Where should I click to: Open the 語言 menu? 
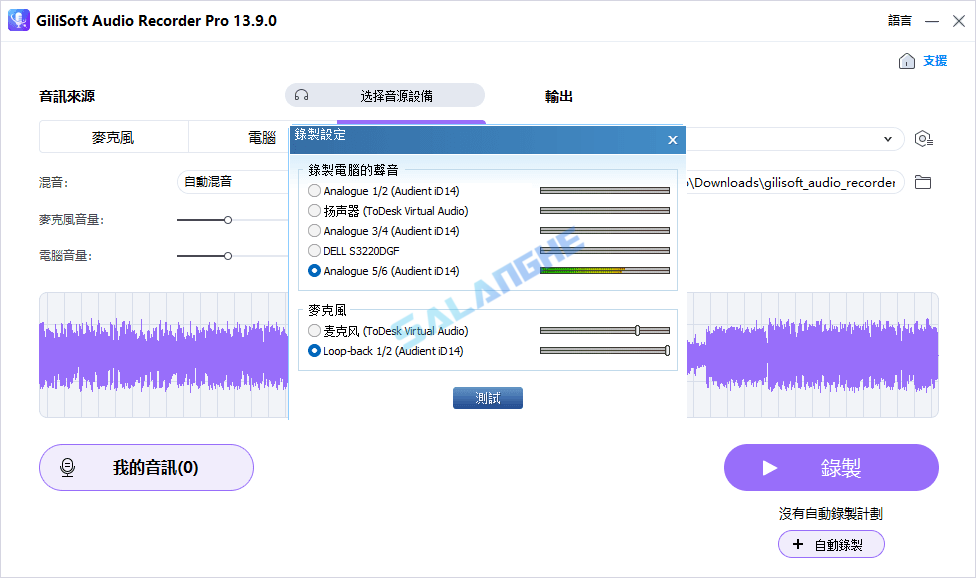coord(899,20)
